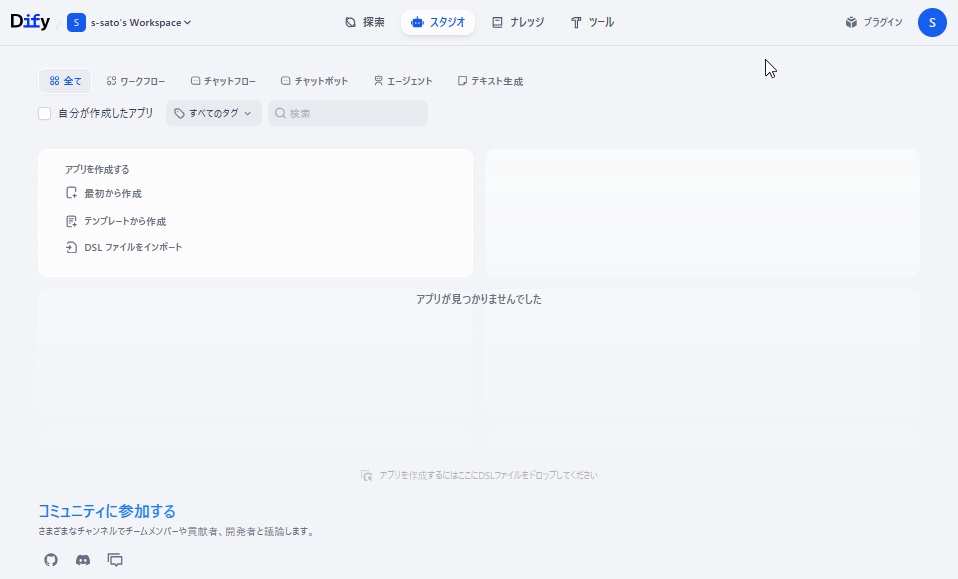Filter apps by エージェント

[x=403, y=81]
